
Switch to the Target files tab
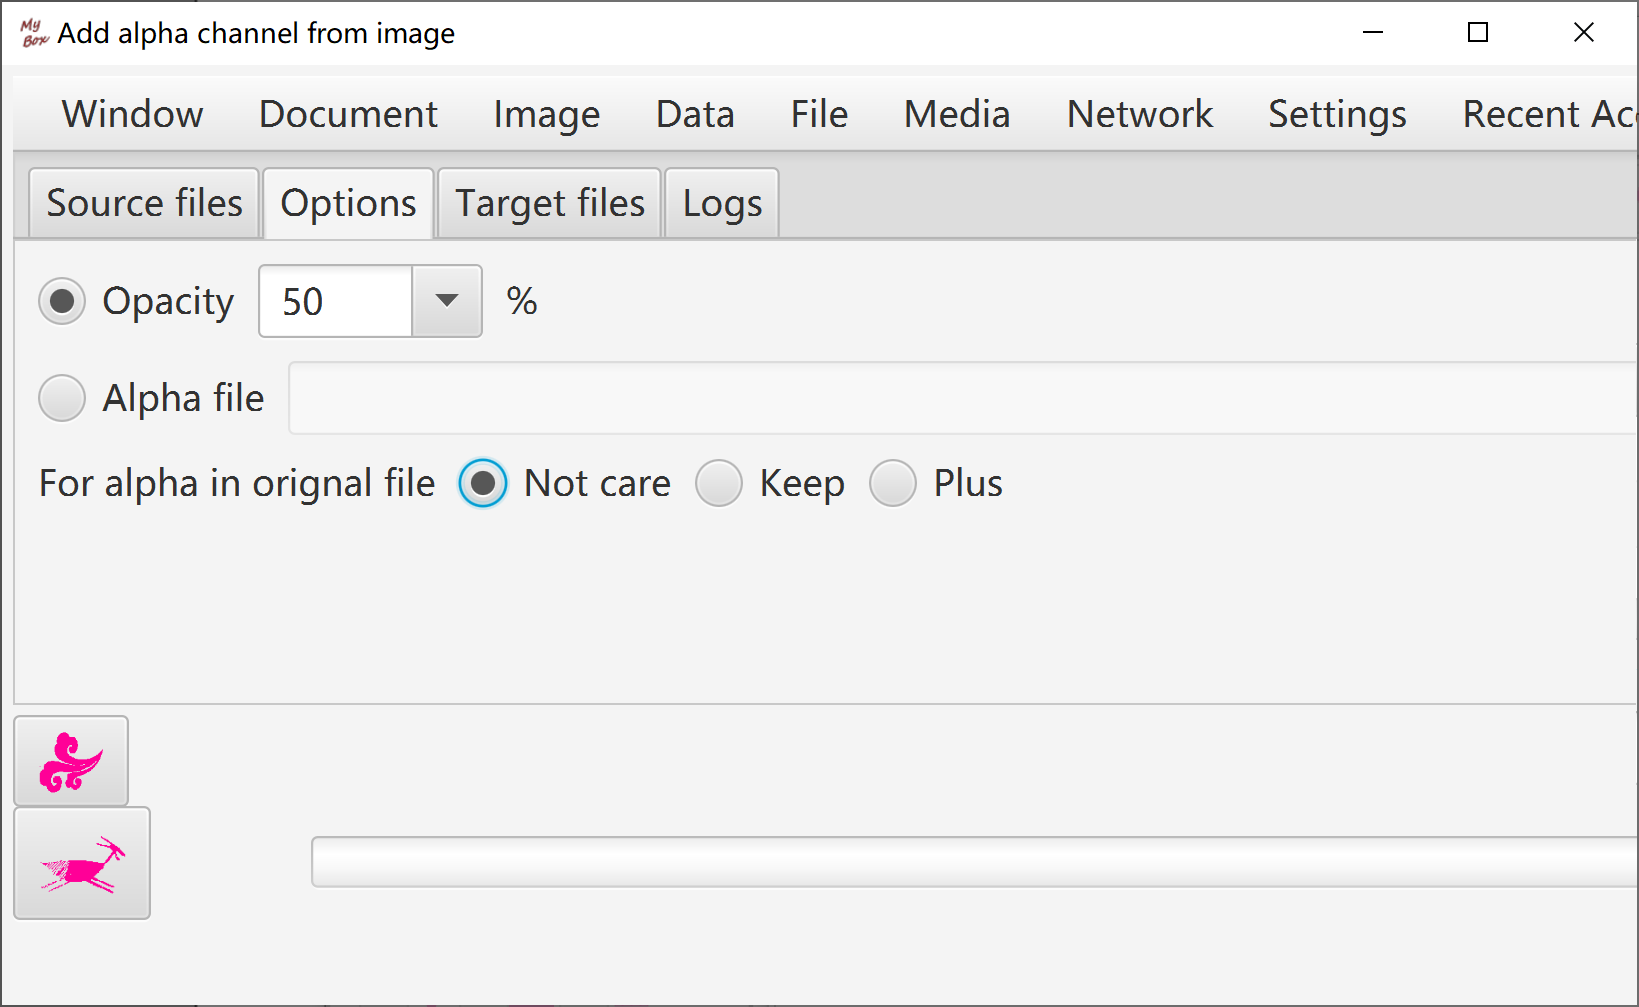point(550,203)
